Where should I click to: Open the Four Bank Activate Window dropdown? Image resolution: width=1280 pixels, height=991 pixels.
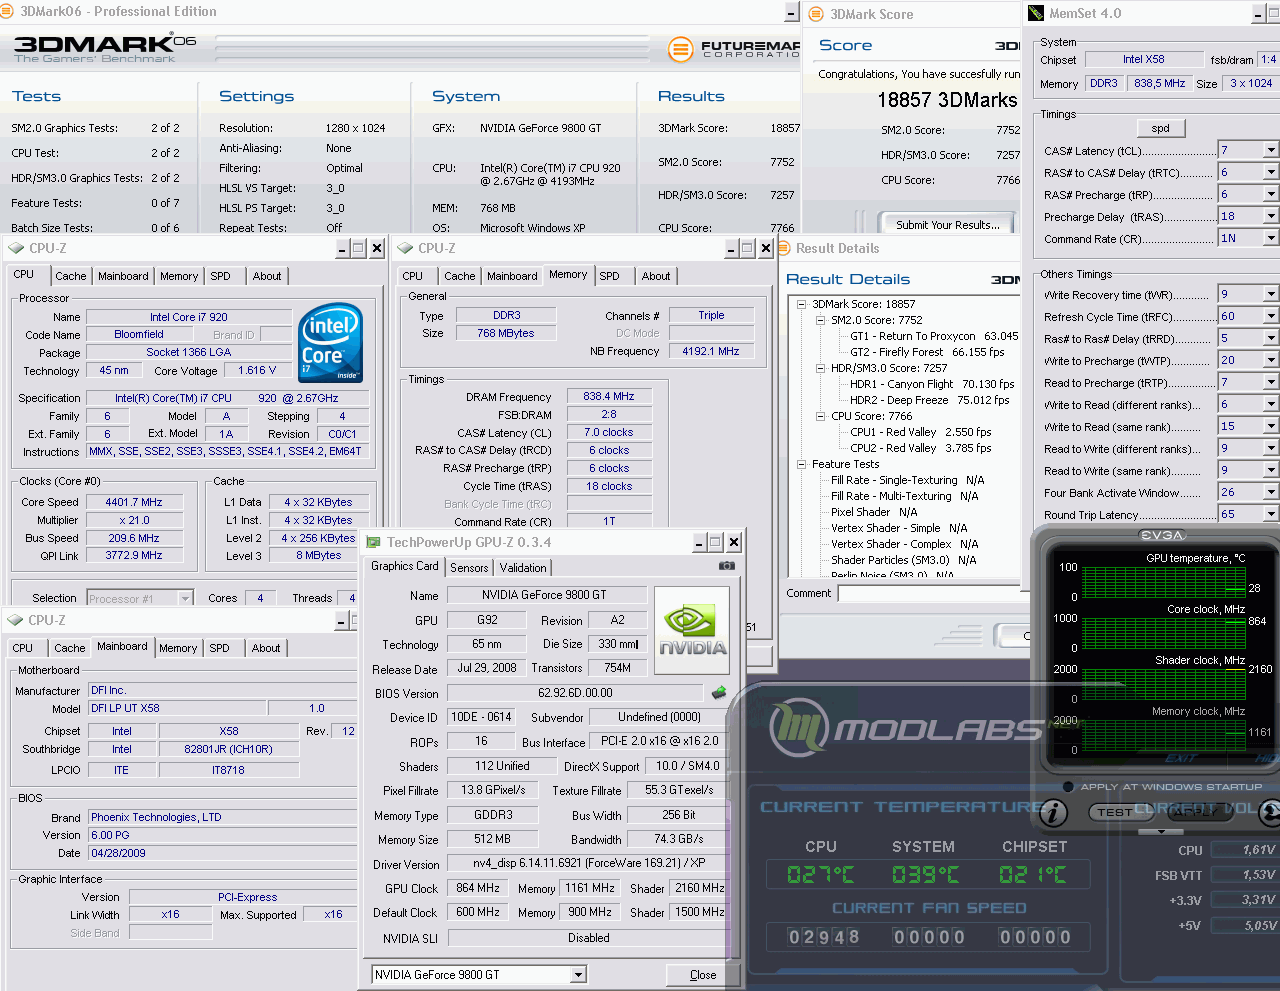pyautogui.click(x=1271, y=492)
